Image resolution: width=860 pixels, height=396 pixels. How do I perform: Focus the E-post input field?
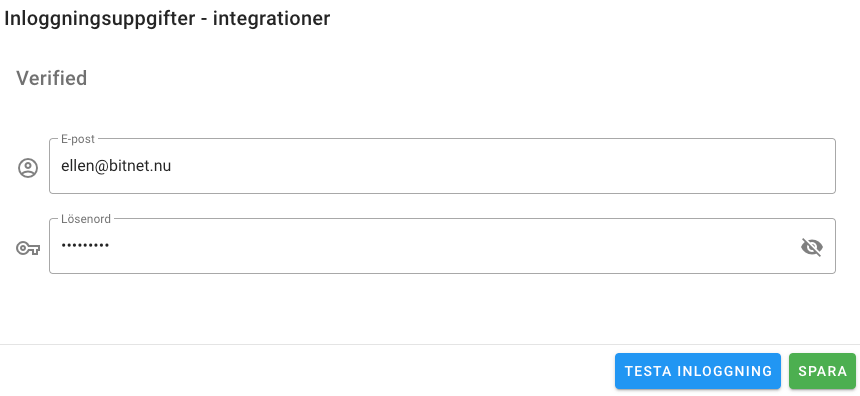442,166
